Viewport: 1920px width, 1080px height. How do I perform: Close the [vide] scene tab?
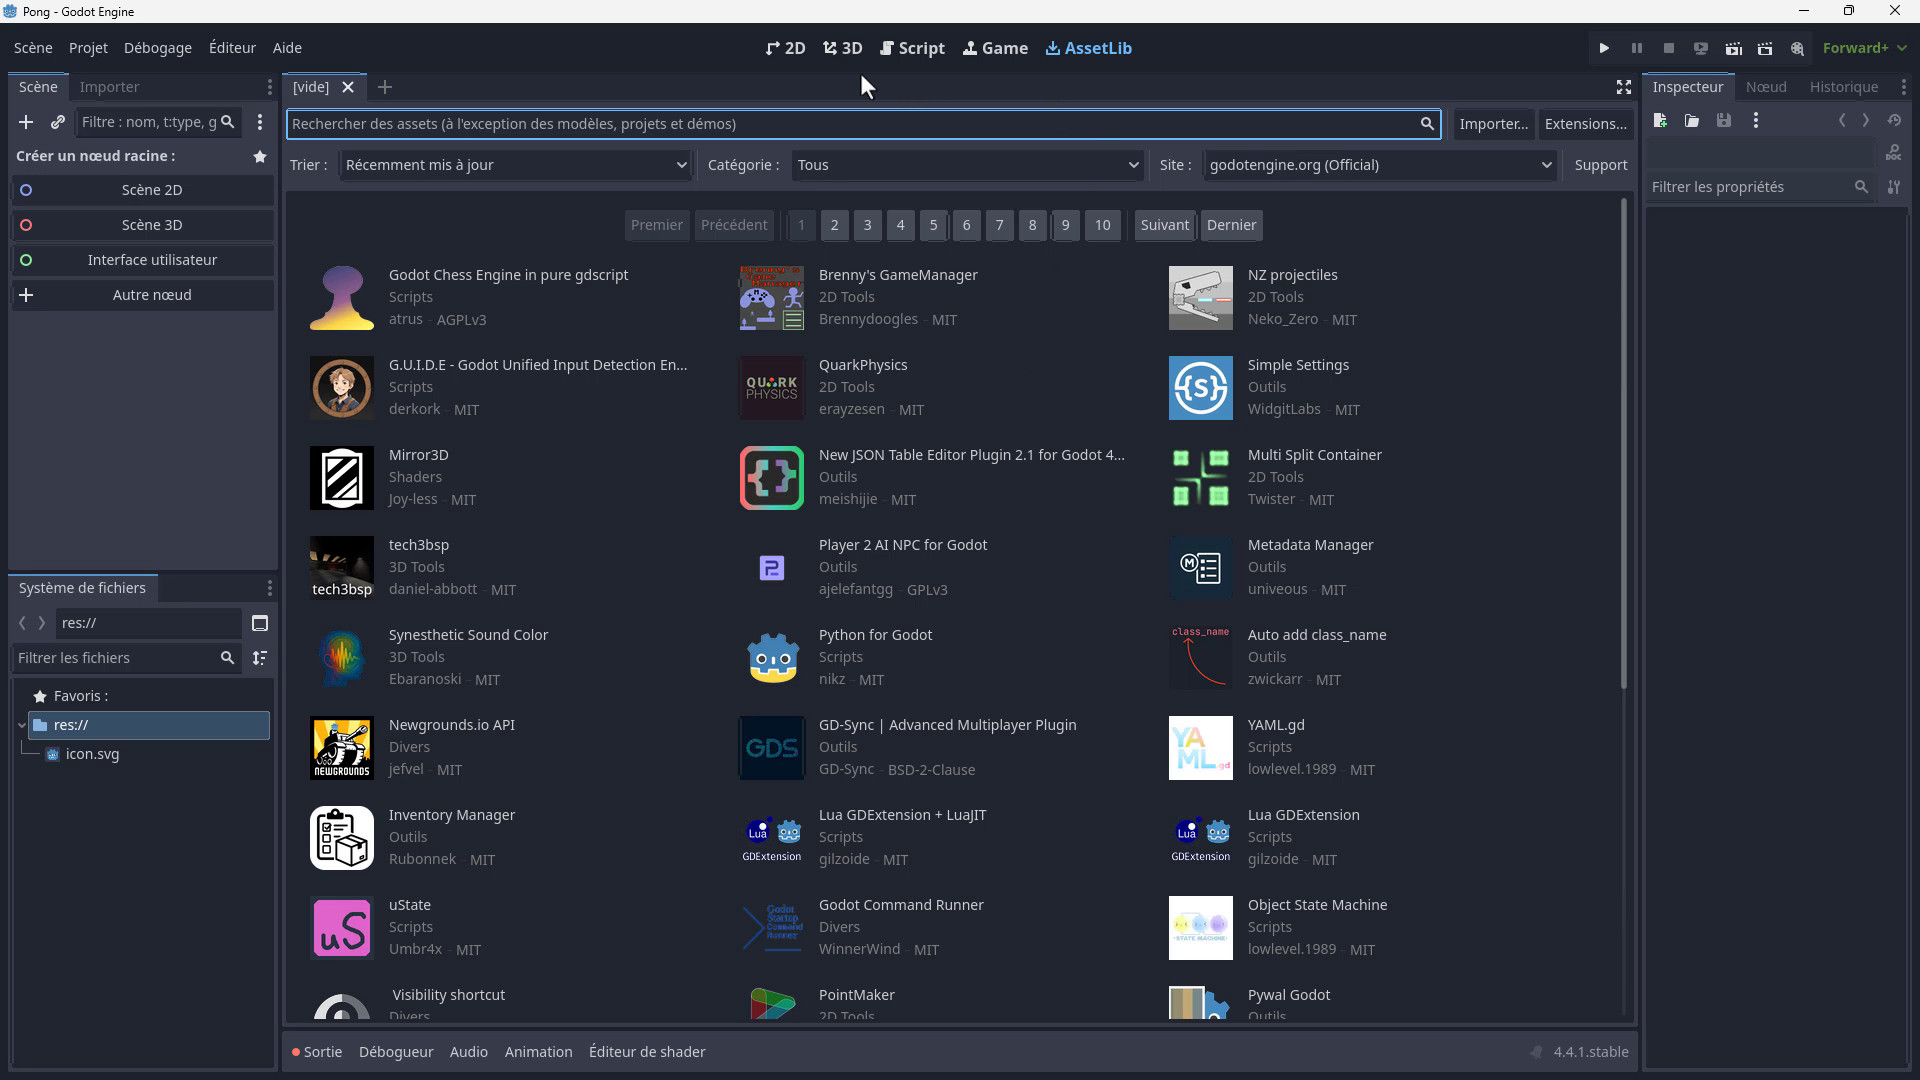point(348,87)
